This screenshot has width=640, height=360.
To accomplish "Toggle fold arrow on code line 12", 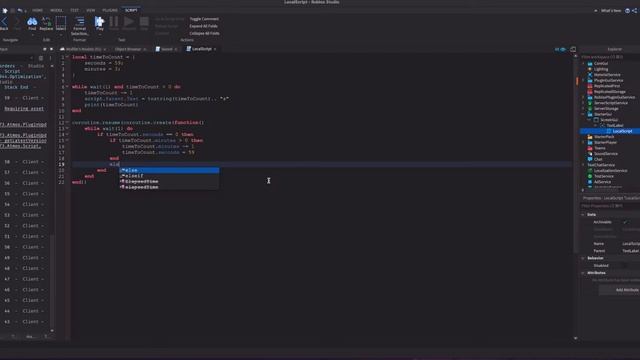I will click(x=67, y=122).
